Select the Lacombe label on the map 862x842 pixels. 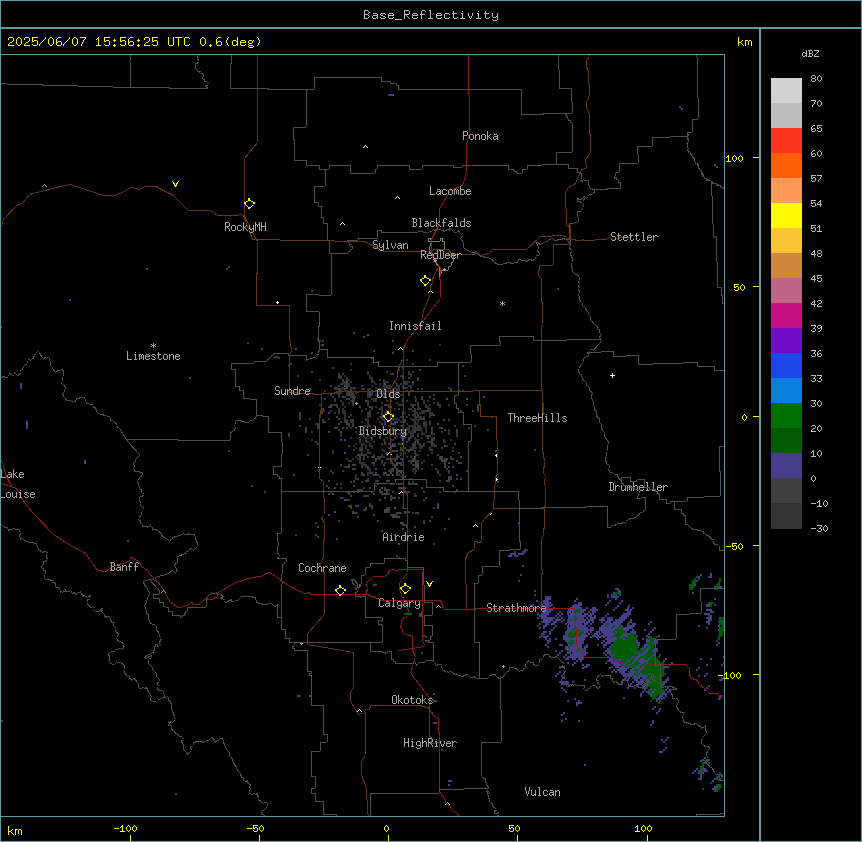coord(450,191)
